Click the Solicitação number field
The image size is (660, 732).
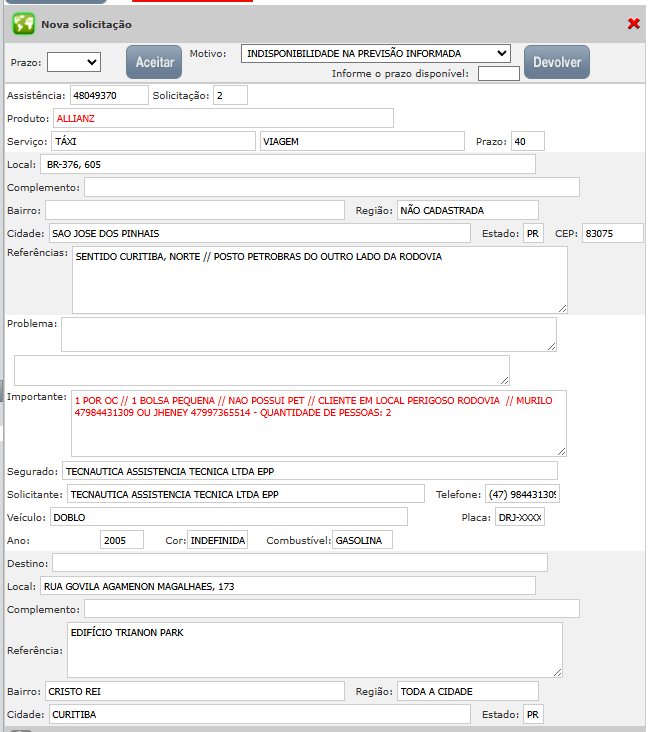pyautogui.click(x=231, y=95)
